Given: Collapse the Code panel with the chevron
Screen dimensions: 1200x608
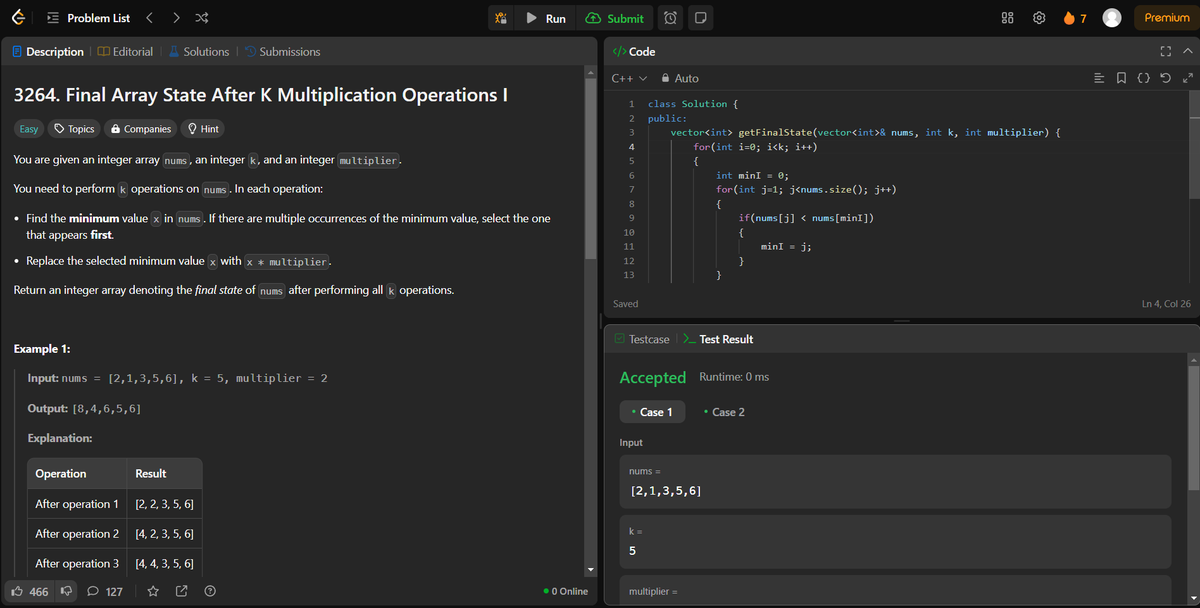Looking at the screenshot, I should (1188, 50).
